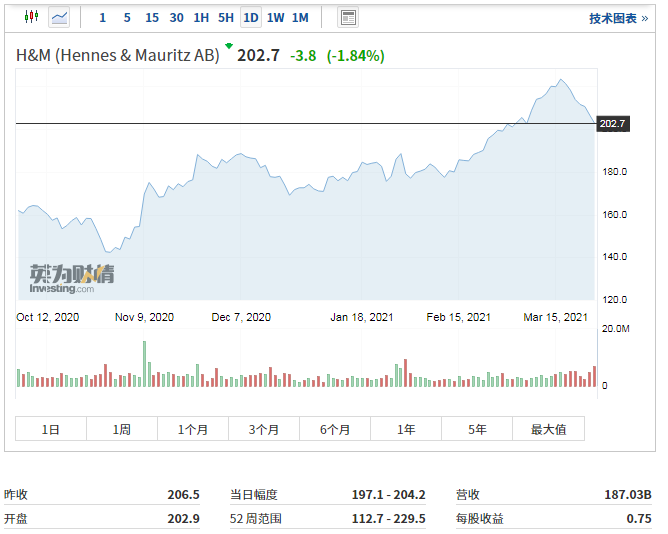Set chart interval to 5 minutes
Screen dimensions: 668x534
point(126,17)
